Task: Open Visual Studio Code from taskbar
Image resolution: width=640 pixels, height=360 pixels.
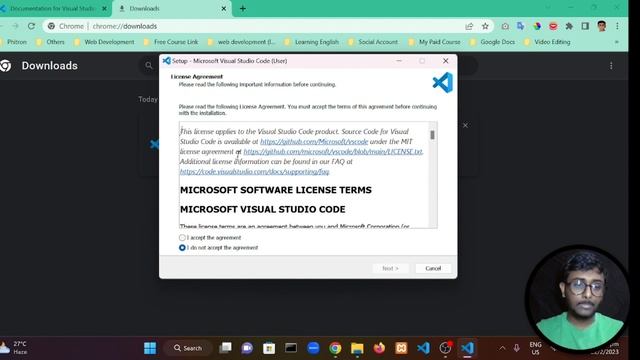Action: click(x=423, y=348)
